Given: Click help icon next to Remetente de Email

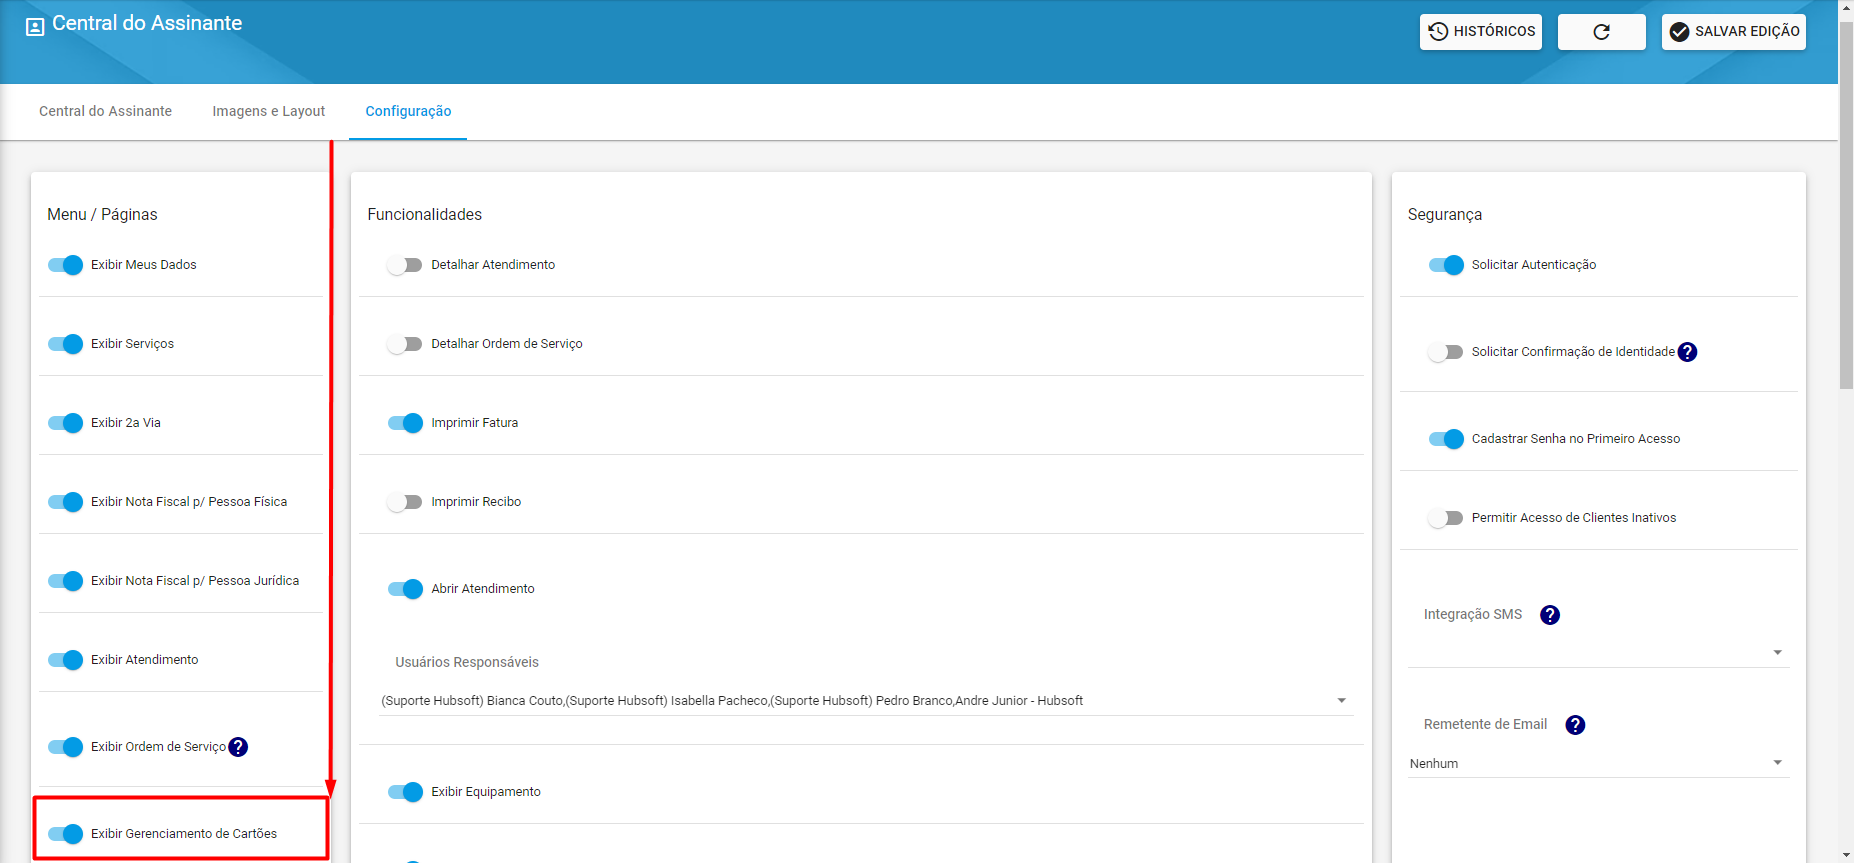Looking at the screenshot, I should coord(1575,725).
